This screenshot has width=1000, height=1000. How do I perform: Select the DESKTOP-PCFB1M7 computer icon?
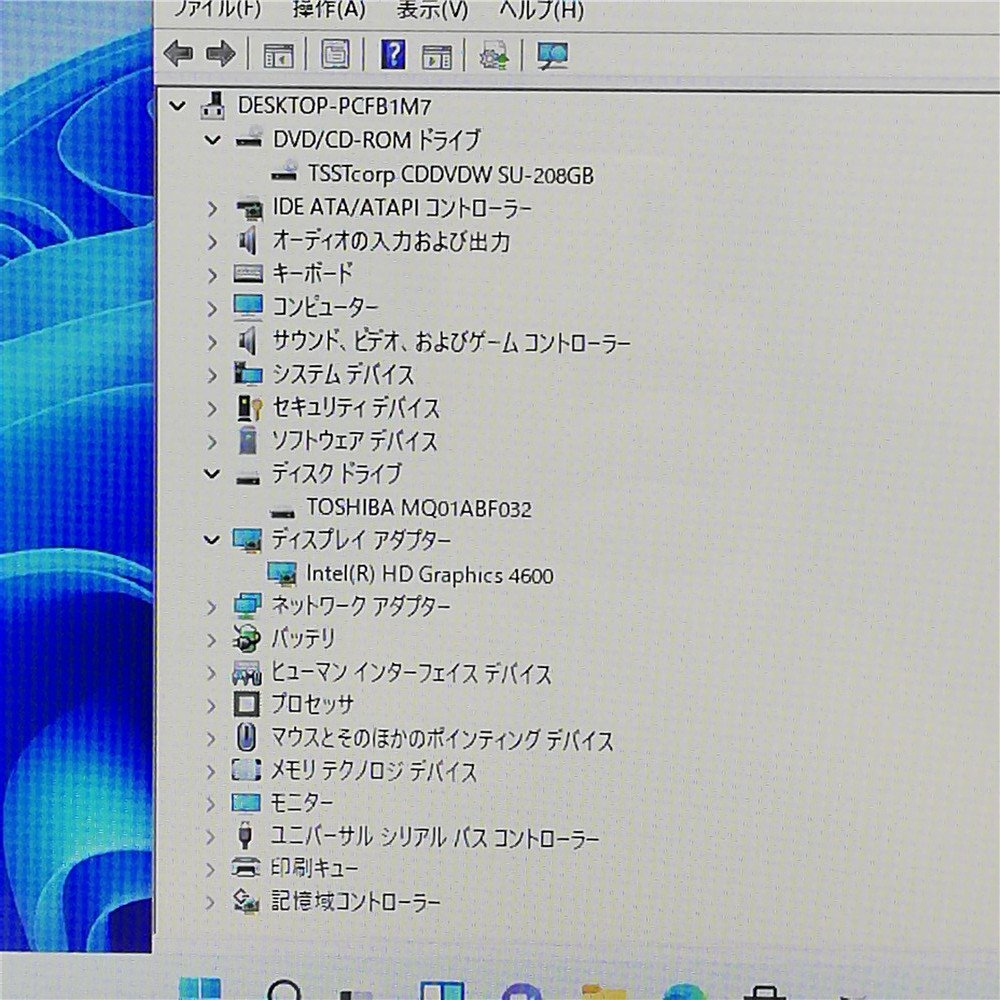point(214,105)
